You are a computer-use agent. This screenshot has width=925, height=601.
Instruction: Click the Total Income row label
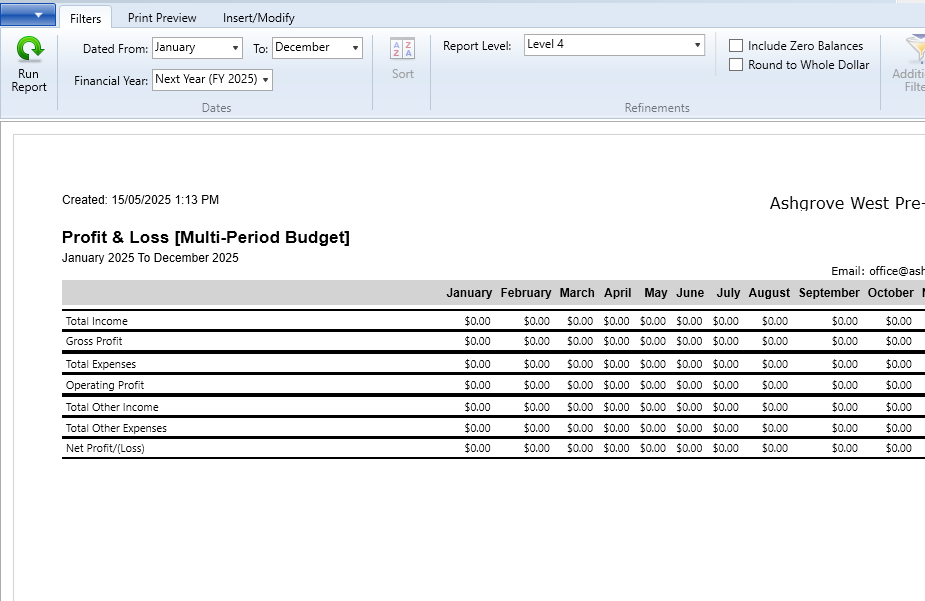point(97,321)
